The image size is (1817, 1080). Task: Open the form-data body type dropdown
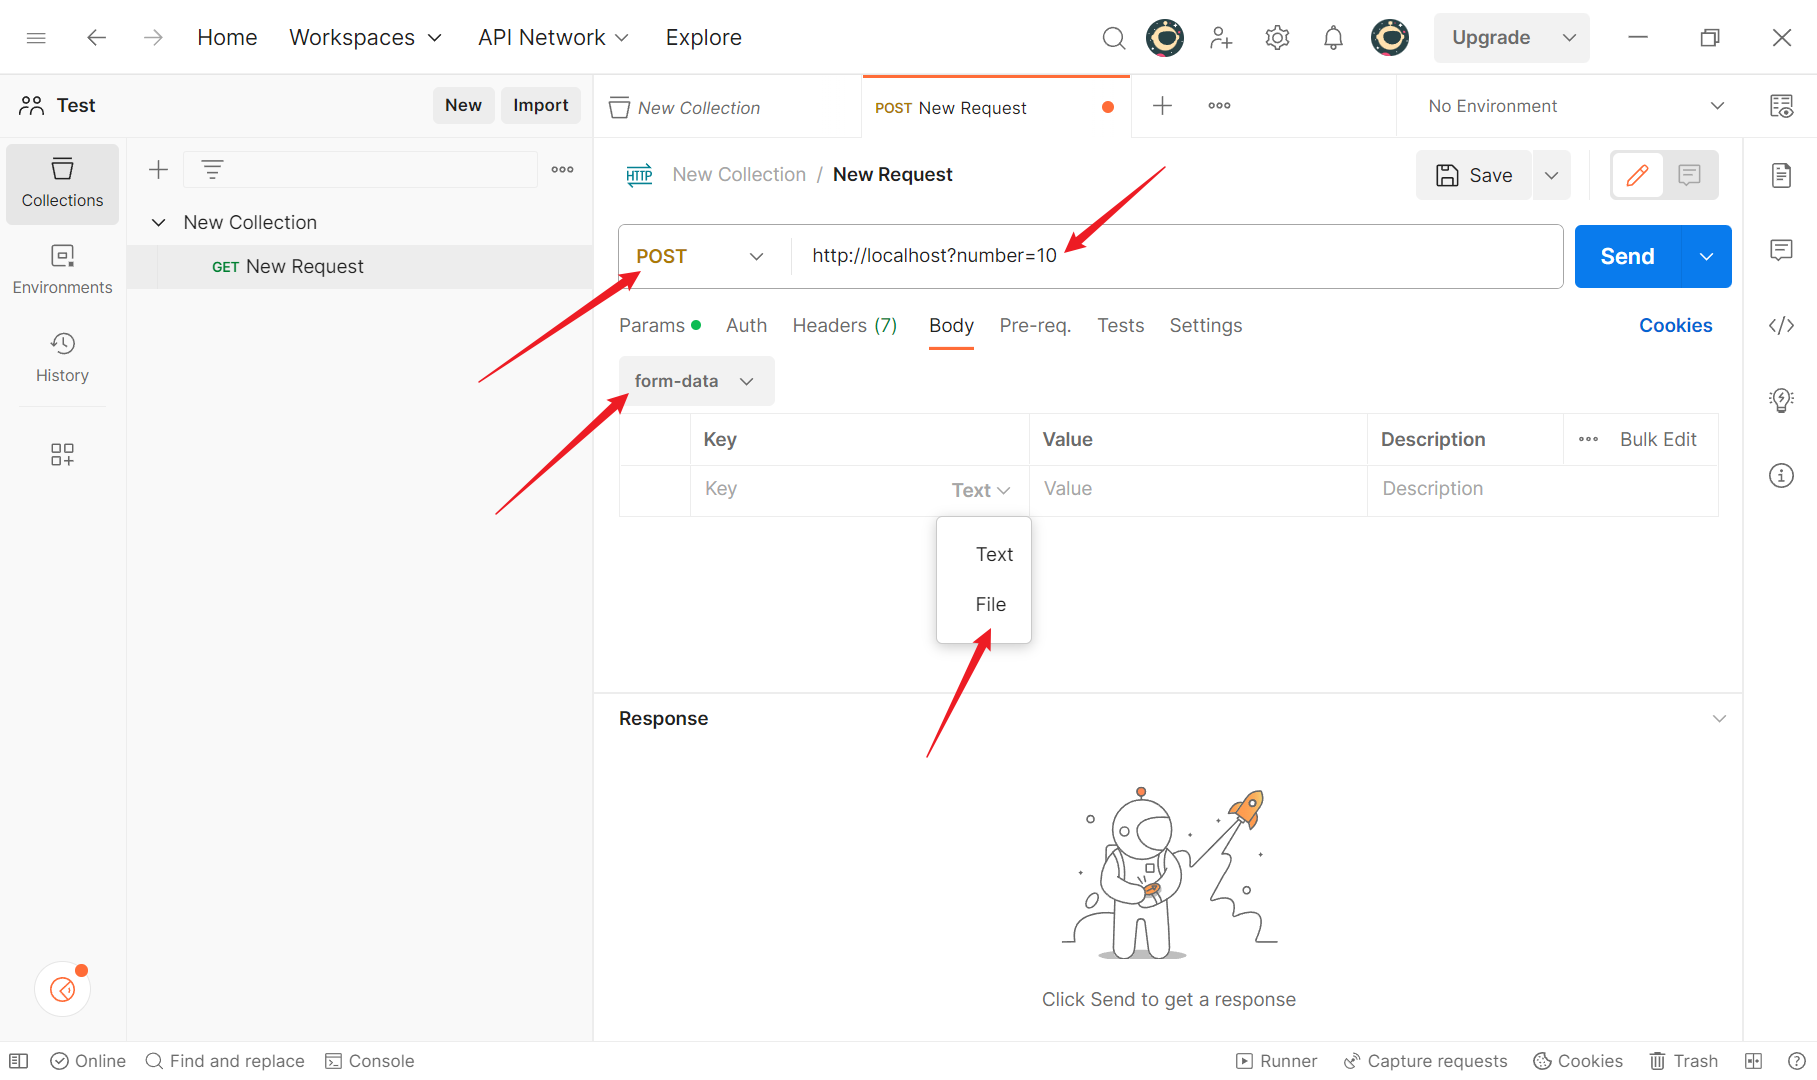pos(696,381)
